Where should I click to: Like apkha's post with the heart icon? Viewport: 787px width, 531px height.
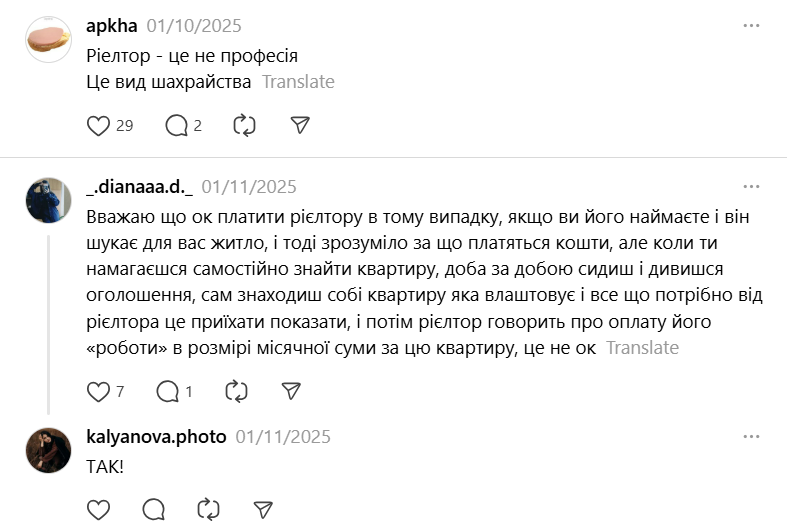(x=98, y=126)
